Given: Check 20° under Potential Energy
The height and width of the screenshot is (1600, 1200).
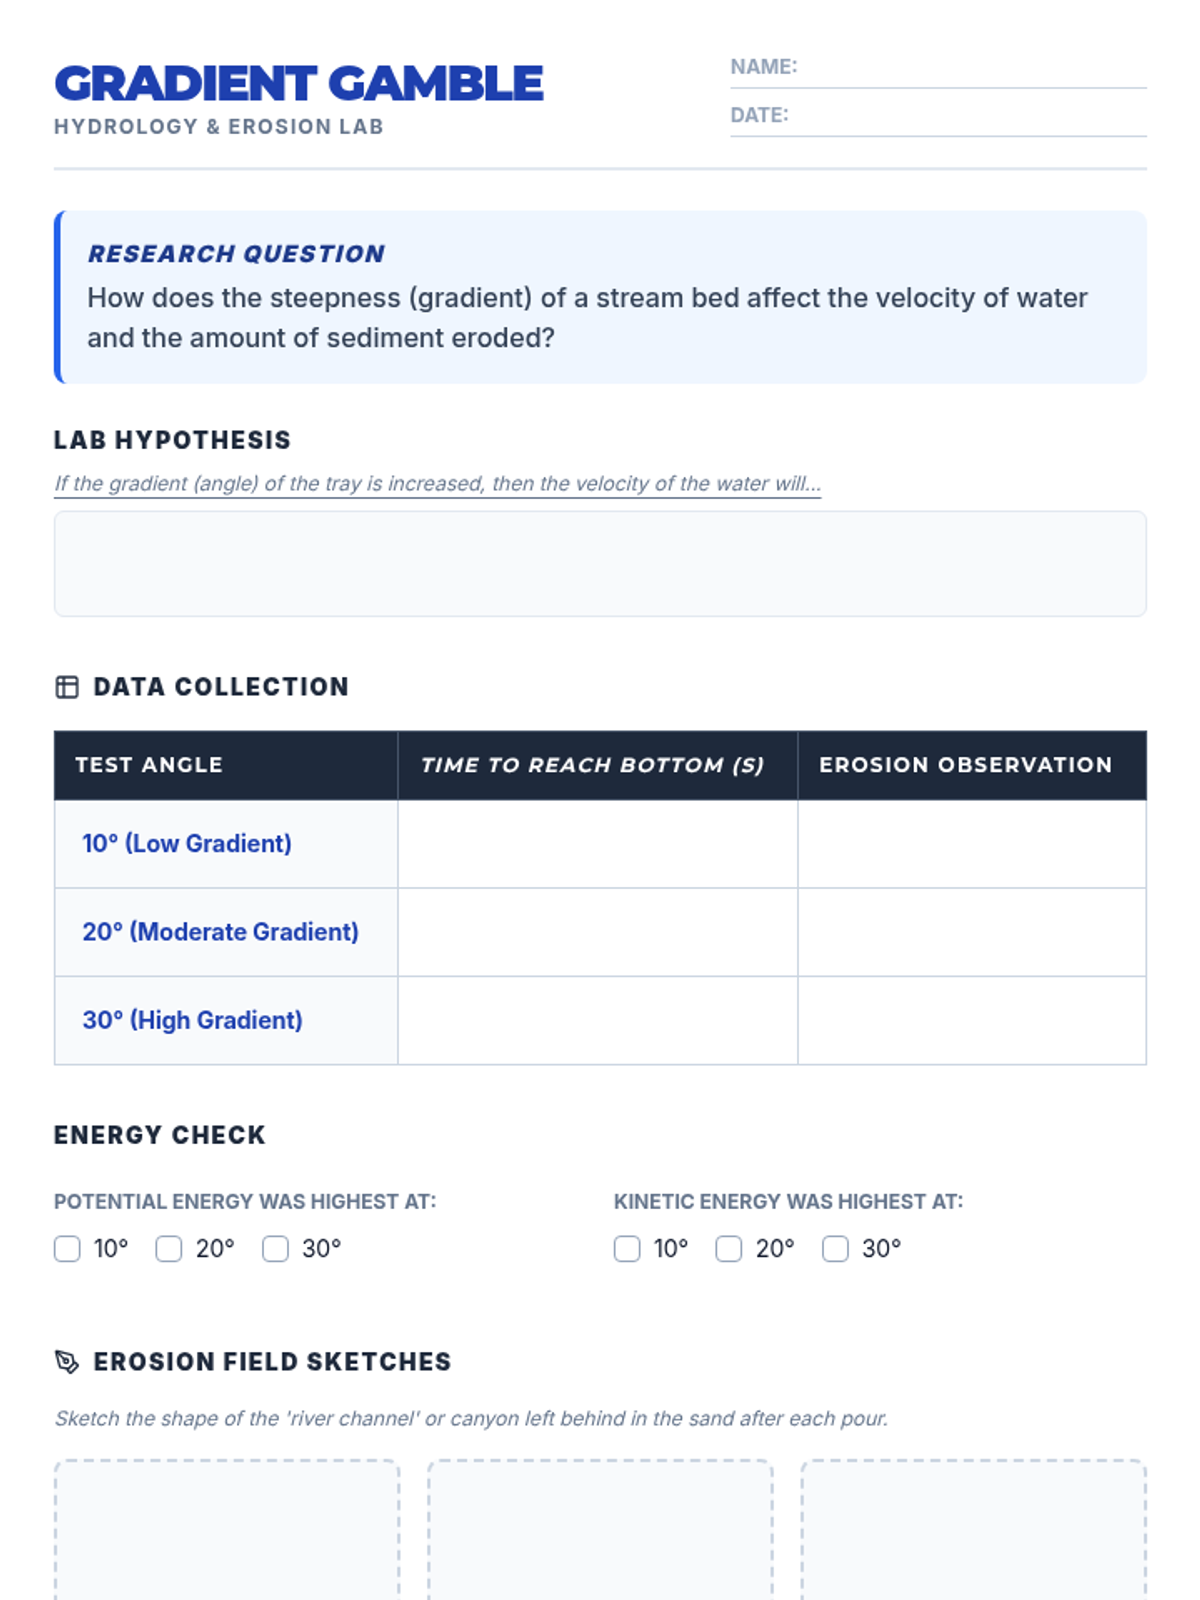Looking at the screenshot, I should coord(169,1249).
